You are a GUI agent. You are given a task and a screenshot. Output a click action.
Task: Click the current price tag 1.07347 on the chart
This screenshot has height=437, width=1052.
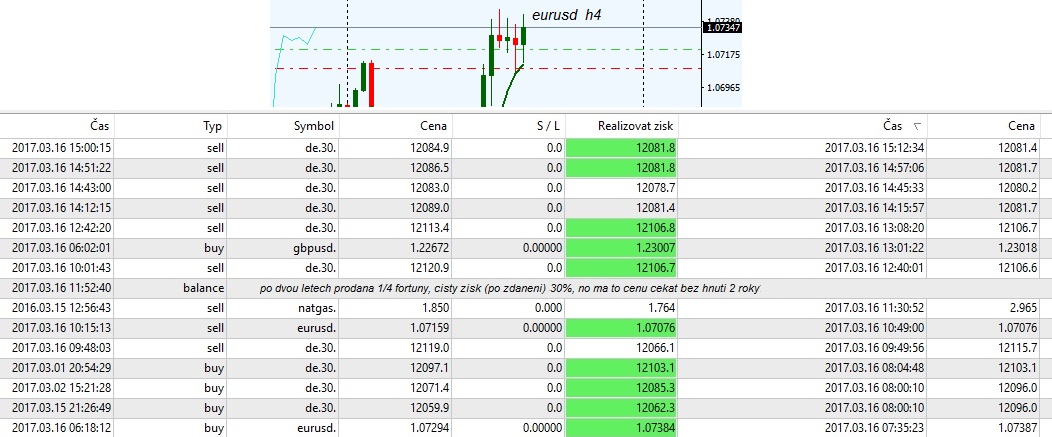pyautogui.click(x=722, y=28)
